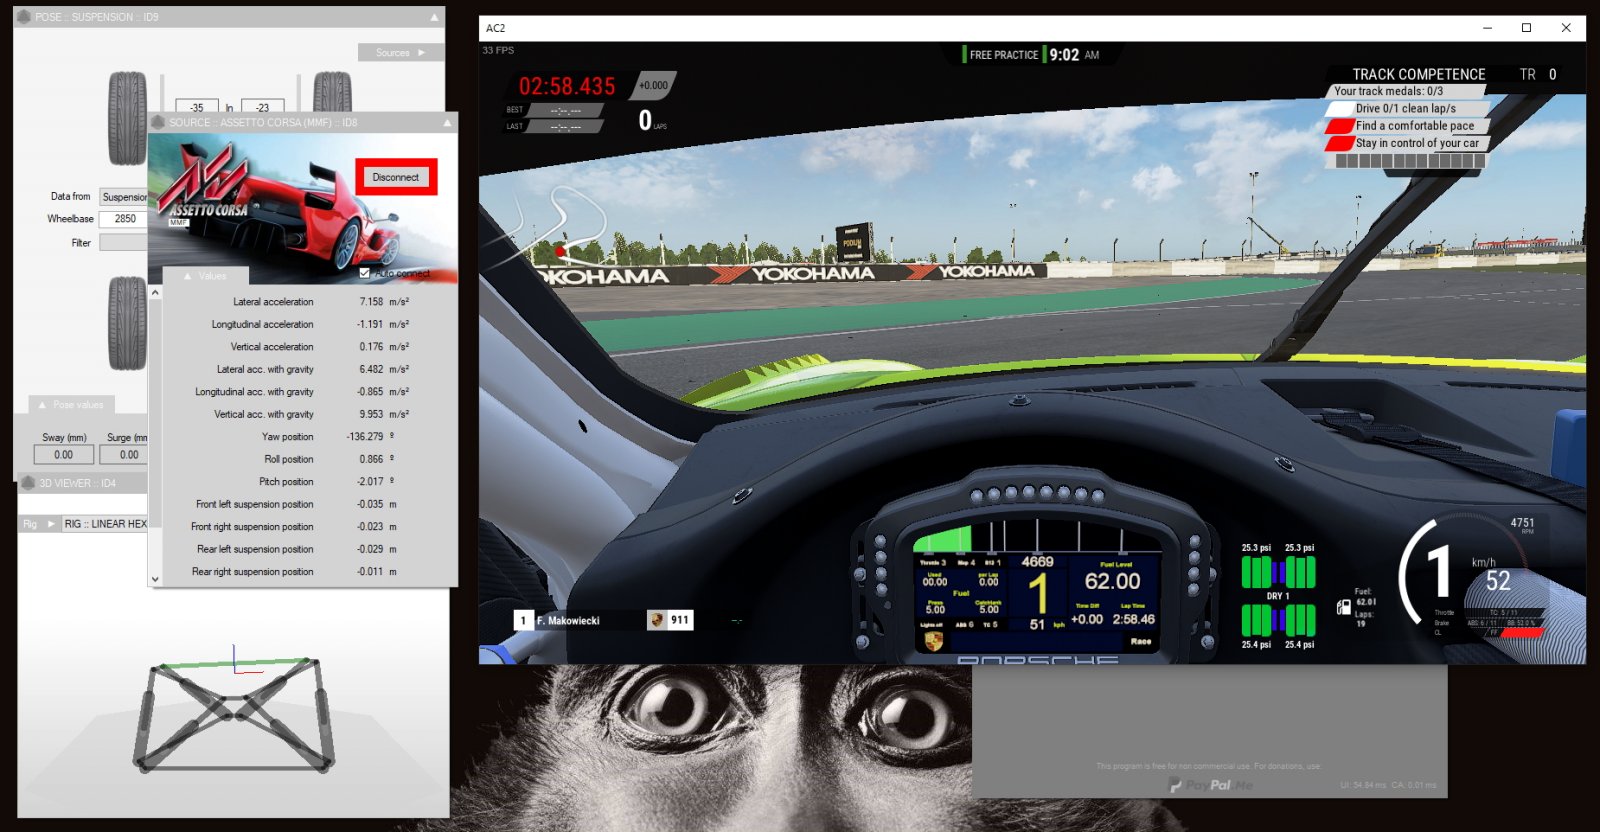Select the -35 front-left suspension input box

click(x=197, y=107)
